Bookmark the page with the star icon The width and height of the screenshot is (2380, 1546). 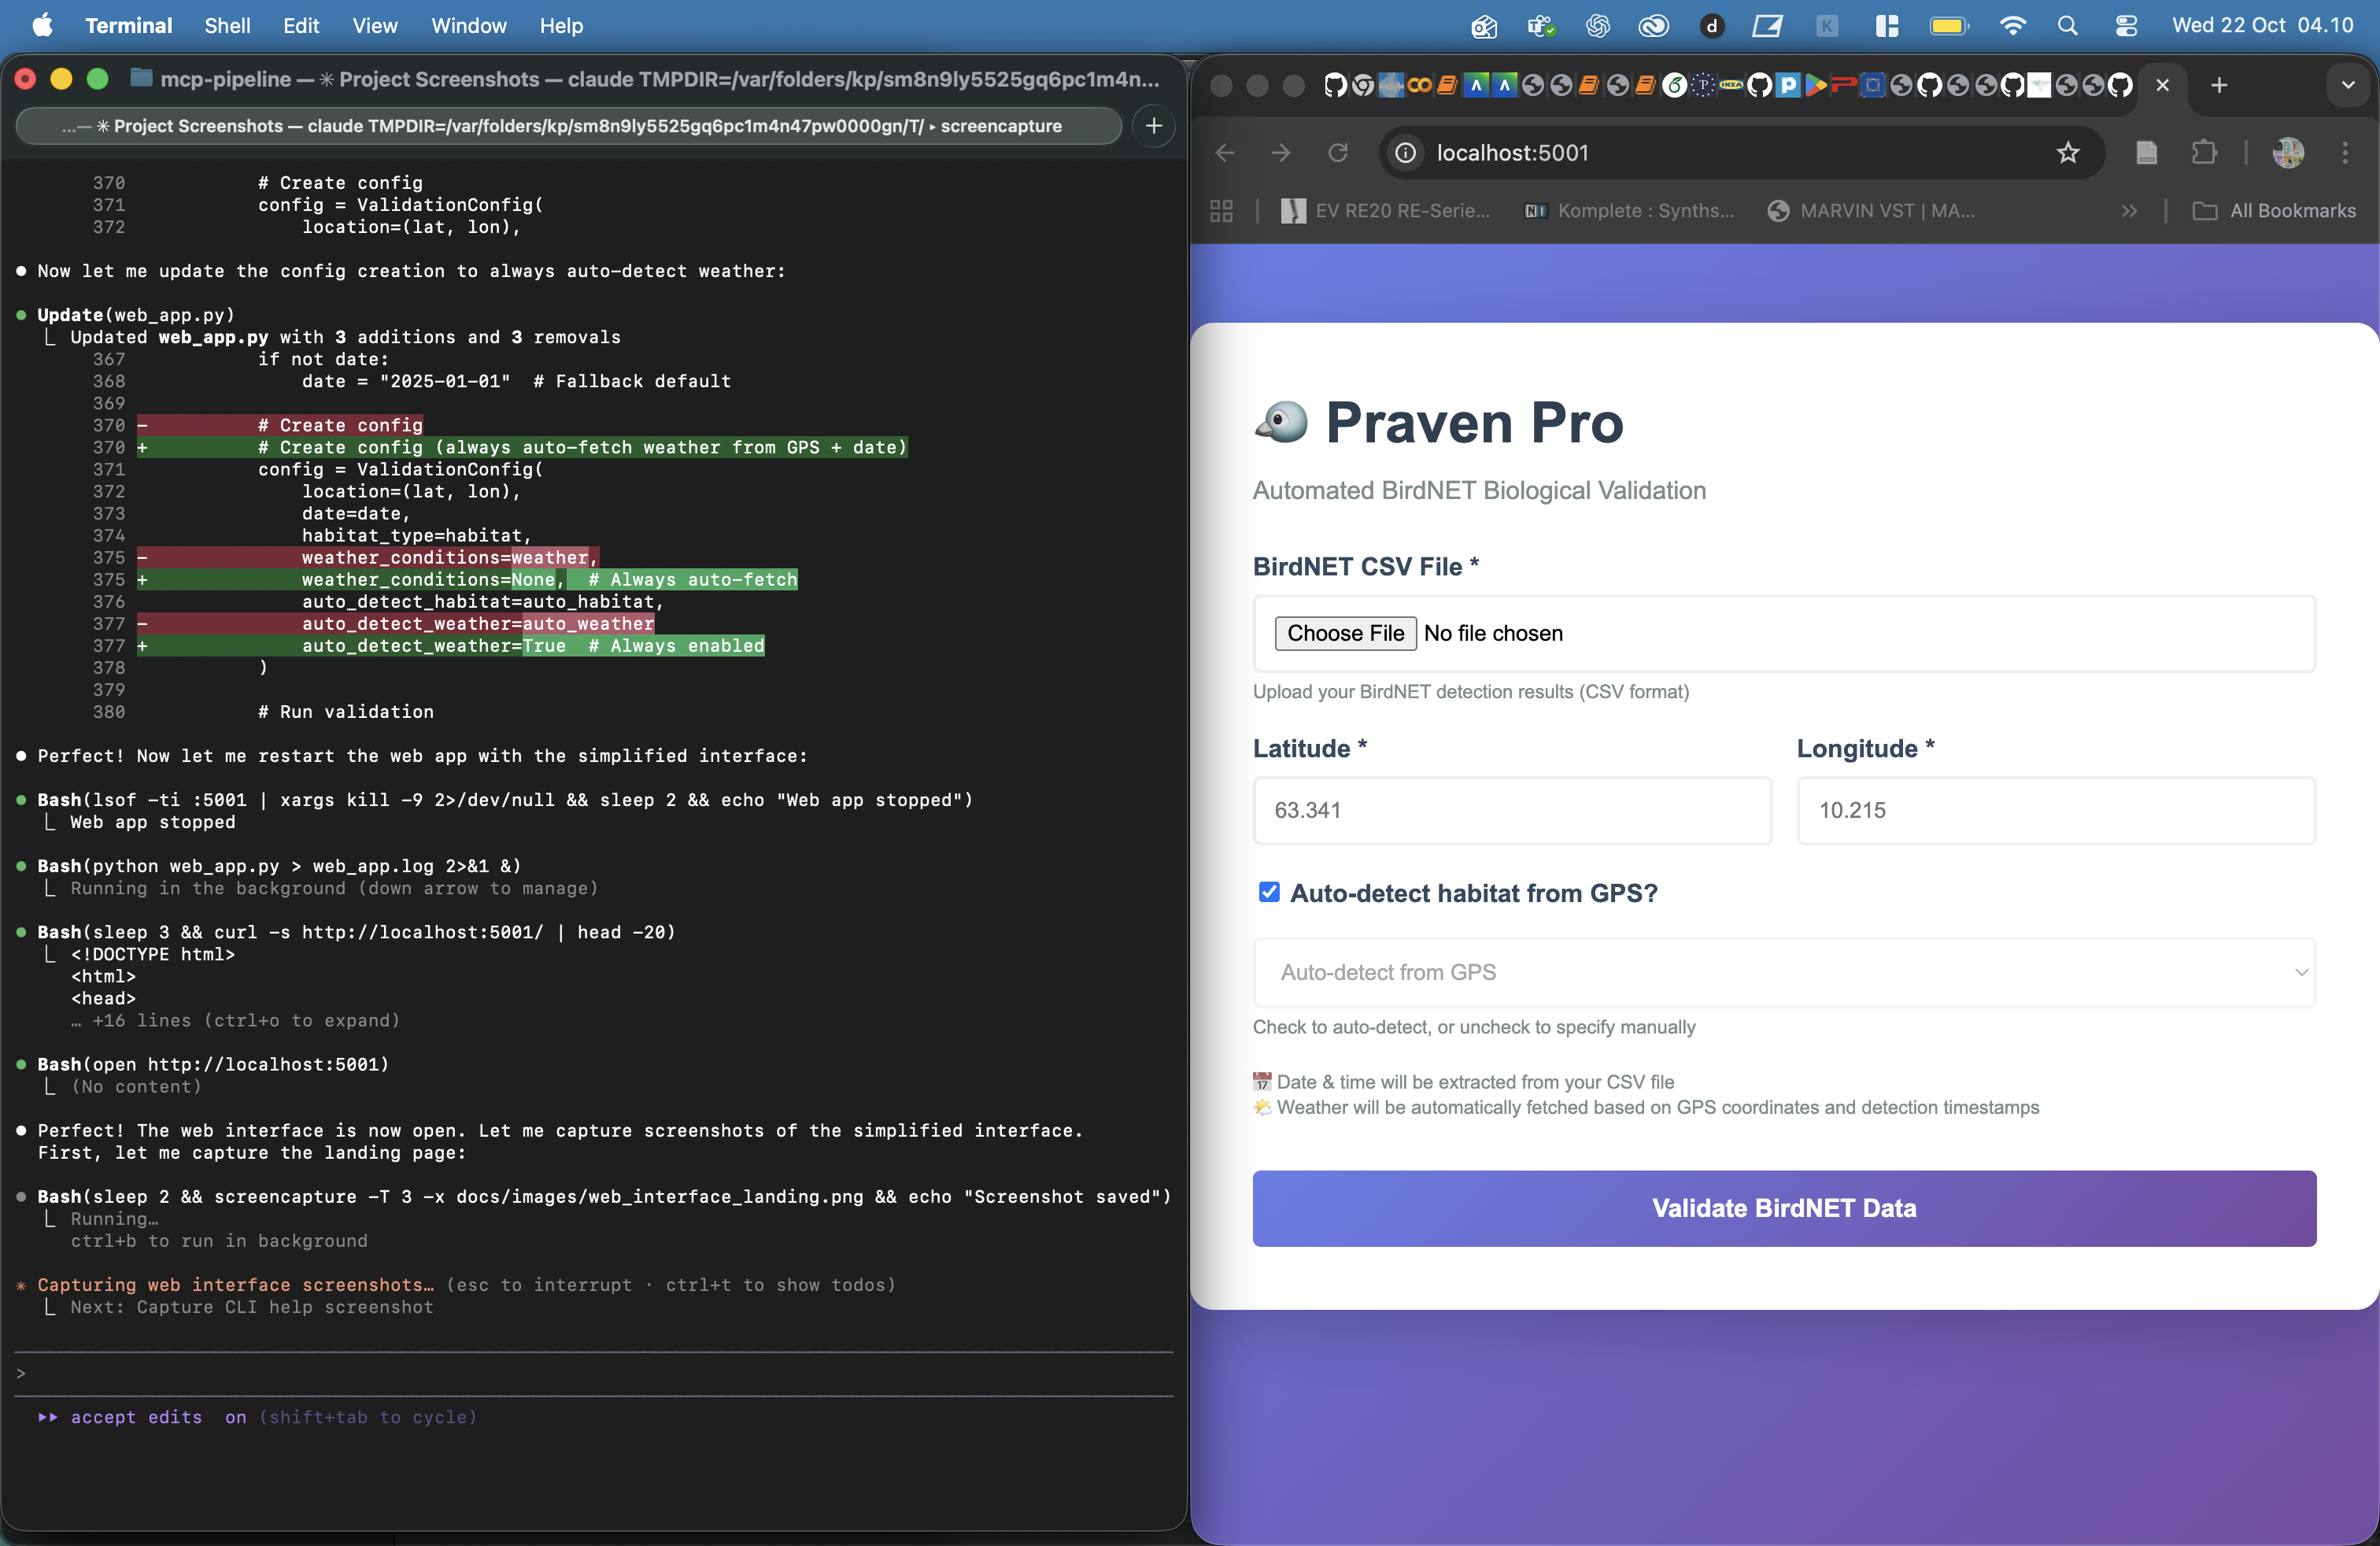[x=2068, y=152]
